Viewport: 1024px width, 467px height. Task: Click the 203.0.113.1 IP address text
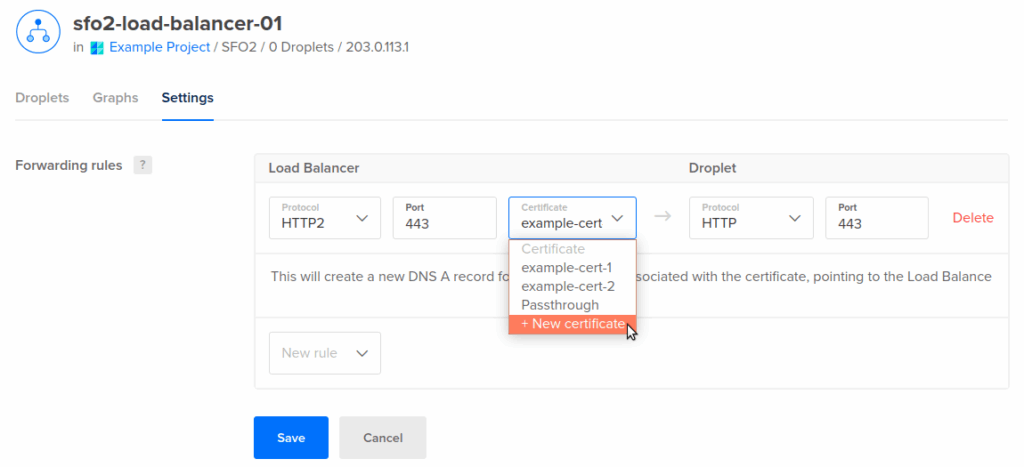coord(377,47)
